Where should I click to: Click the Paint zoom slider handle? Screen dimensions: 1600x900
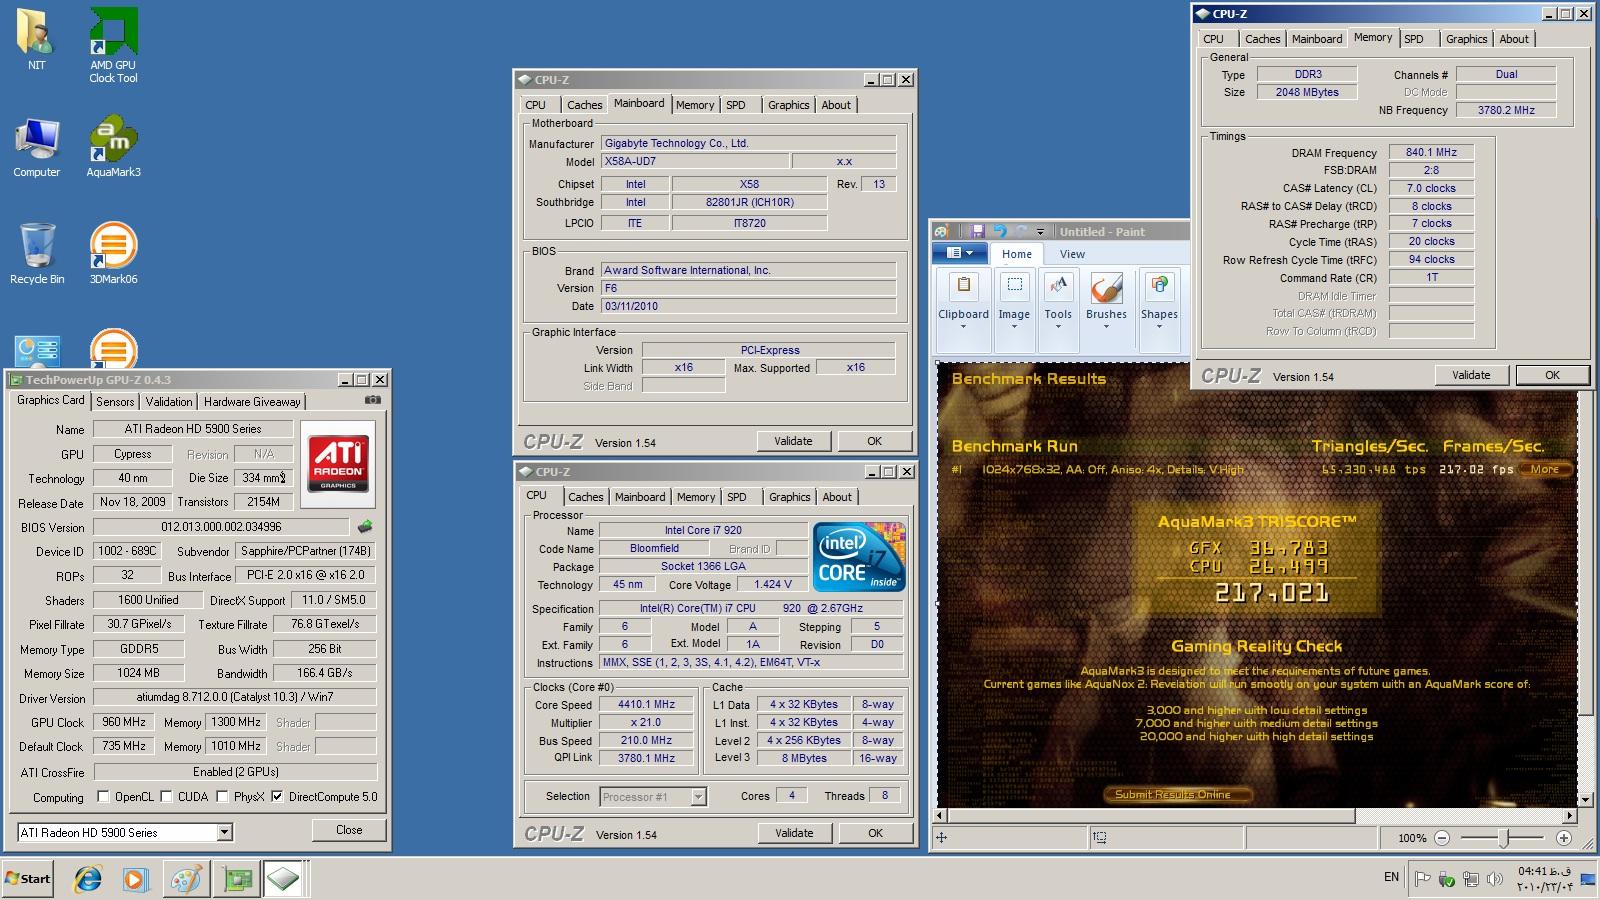[x=1503, y=838]
